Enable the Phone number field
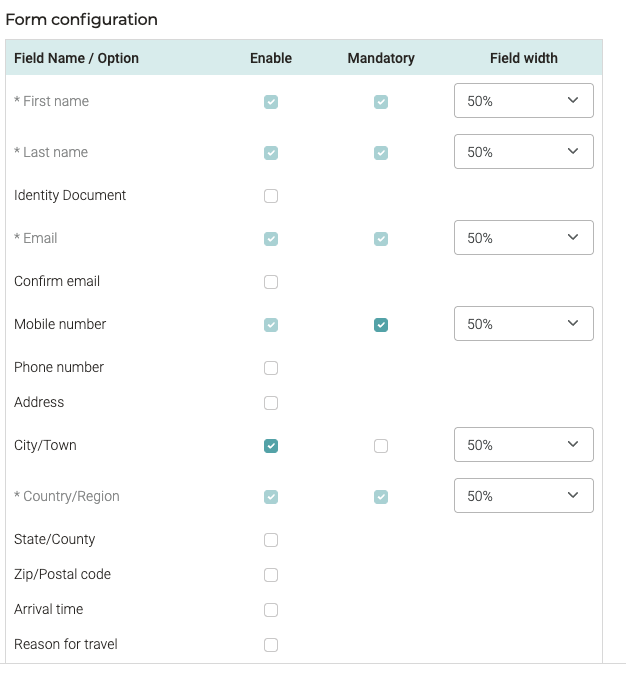Screen dimensions: 626x681 pyautogui.click(x=271, y=368)
